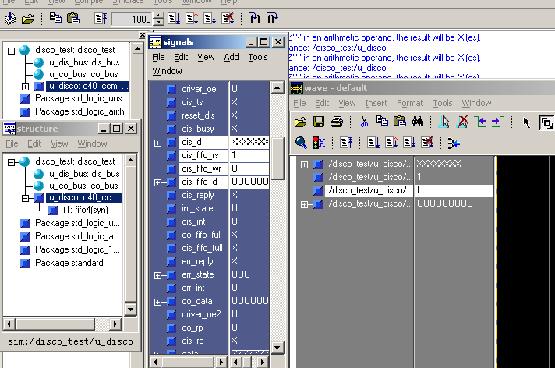Collapse the disco_test root in the top workspace tree

pyautogui.click(x=12, y=51)
